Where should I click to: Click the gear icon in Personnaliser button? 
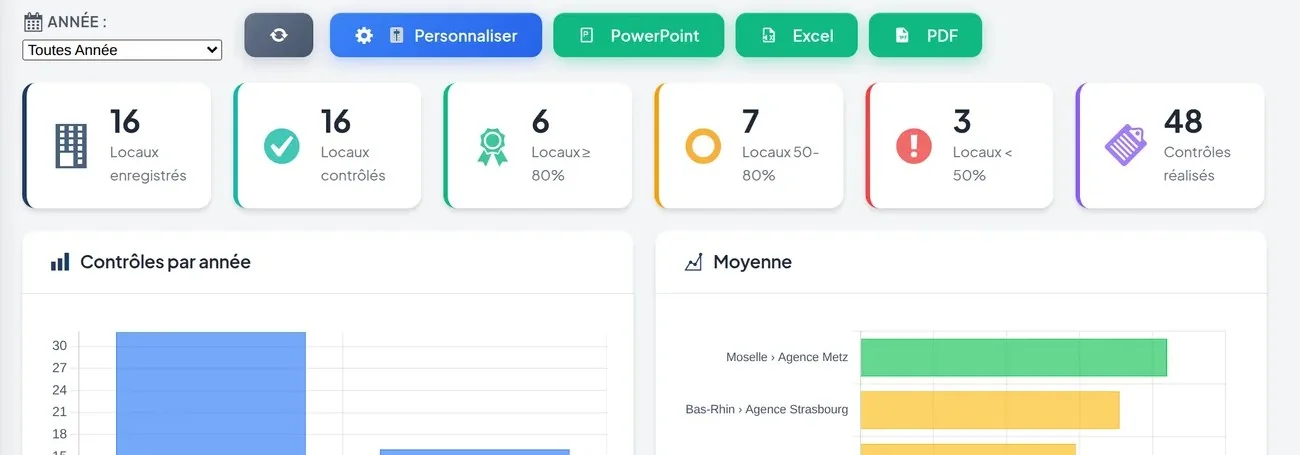click(x=364, y=36)
